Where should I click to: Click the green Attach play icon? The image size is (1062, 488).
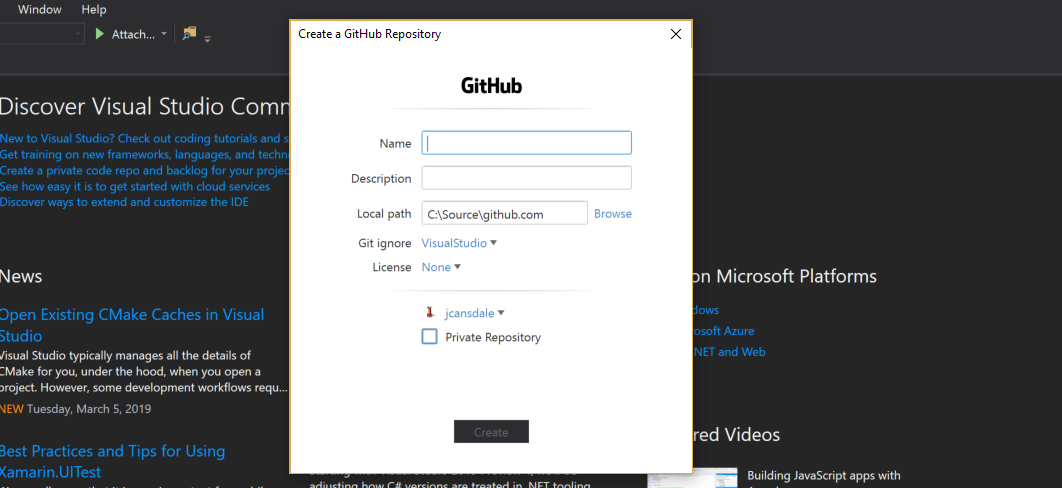click(100, 34)
